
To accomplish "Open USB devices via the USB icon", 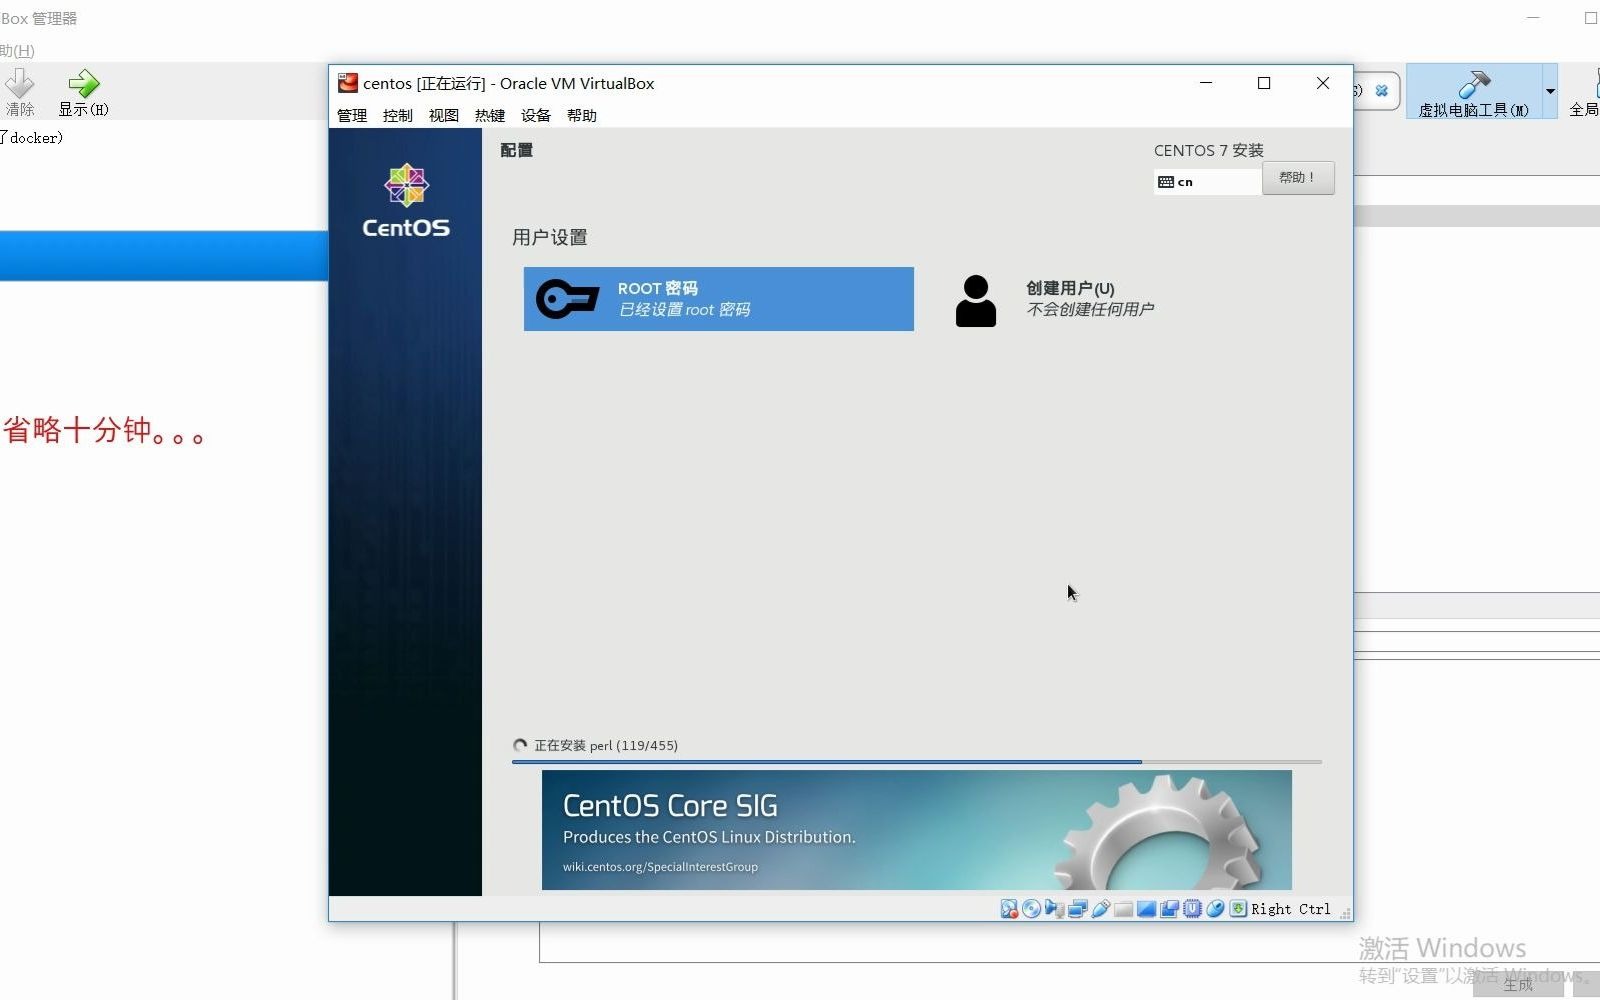I will point(1100,908).
